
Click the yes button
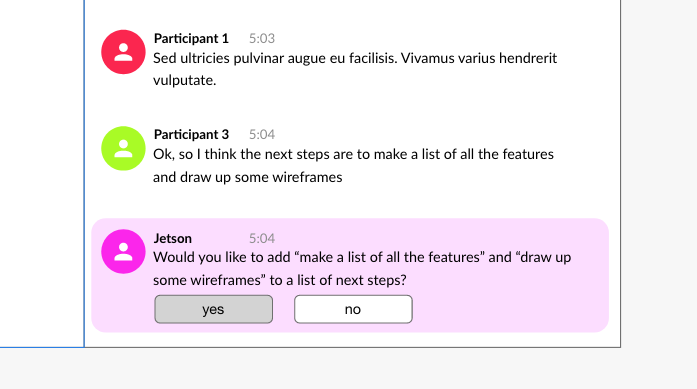point(213,309)
